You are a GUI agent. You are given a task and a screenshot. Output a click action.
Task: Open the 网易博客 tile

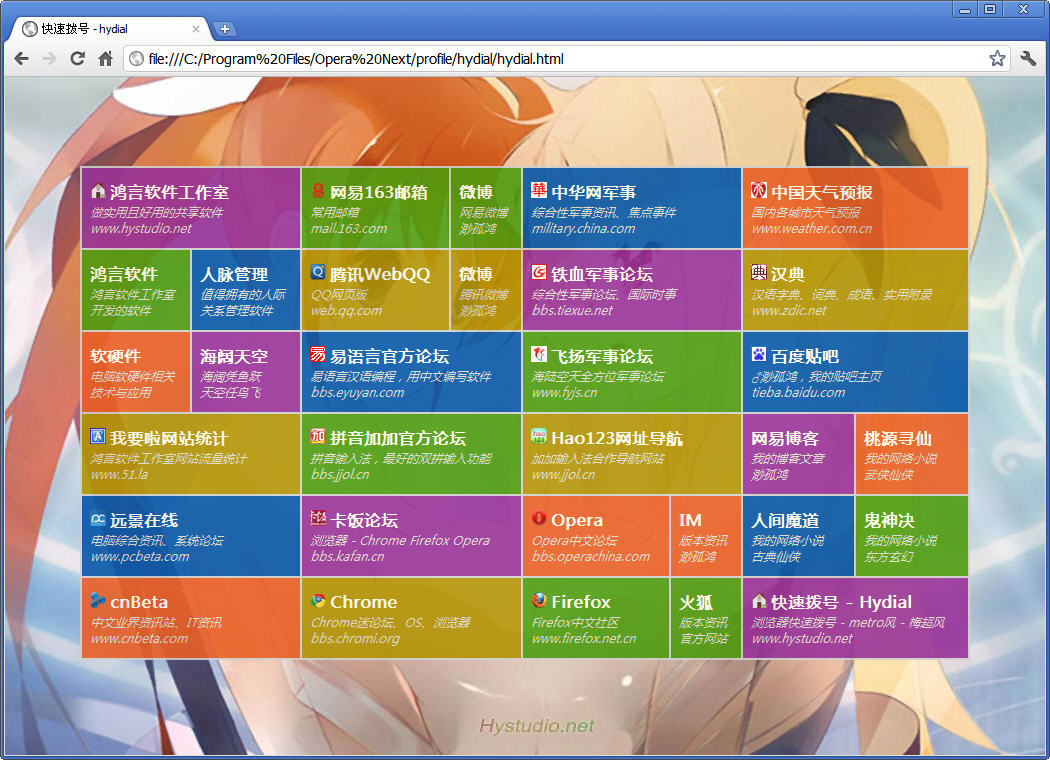798,454
